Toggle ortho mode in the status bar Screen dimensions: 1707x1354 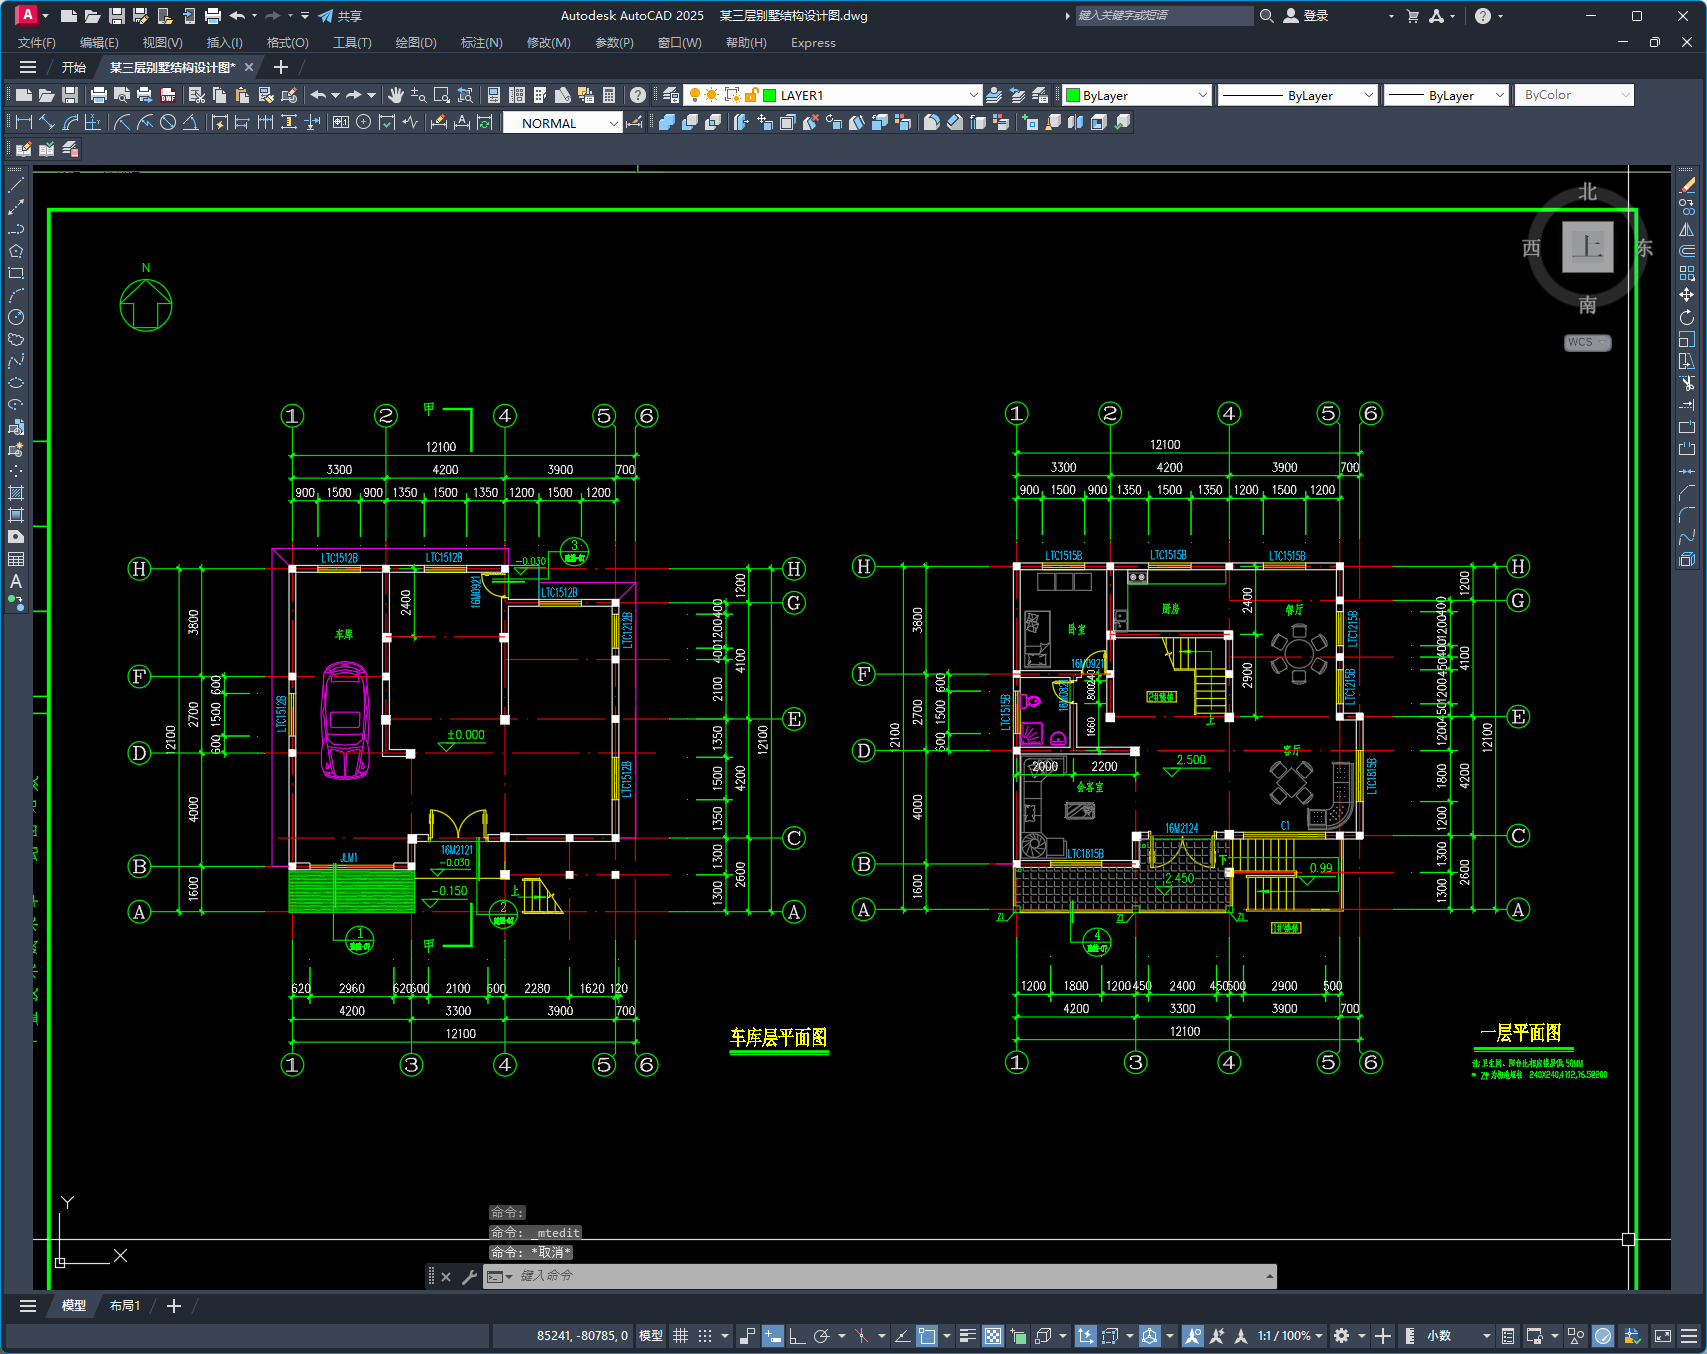point(797,1336)
